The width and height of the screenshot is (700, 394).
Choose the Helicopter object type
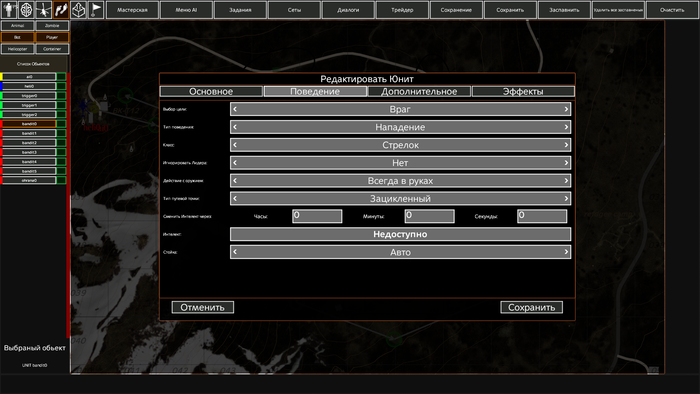point(17,49)
